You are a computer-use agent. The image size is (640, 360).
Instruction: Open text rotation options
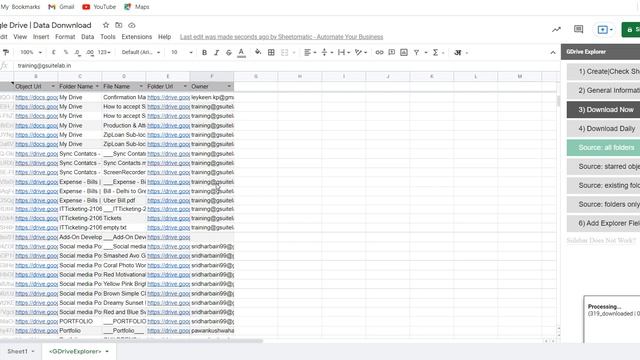click(x=361, y=52)
